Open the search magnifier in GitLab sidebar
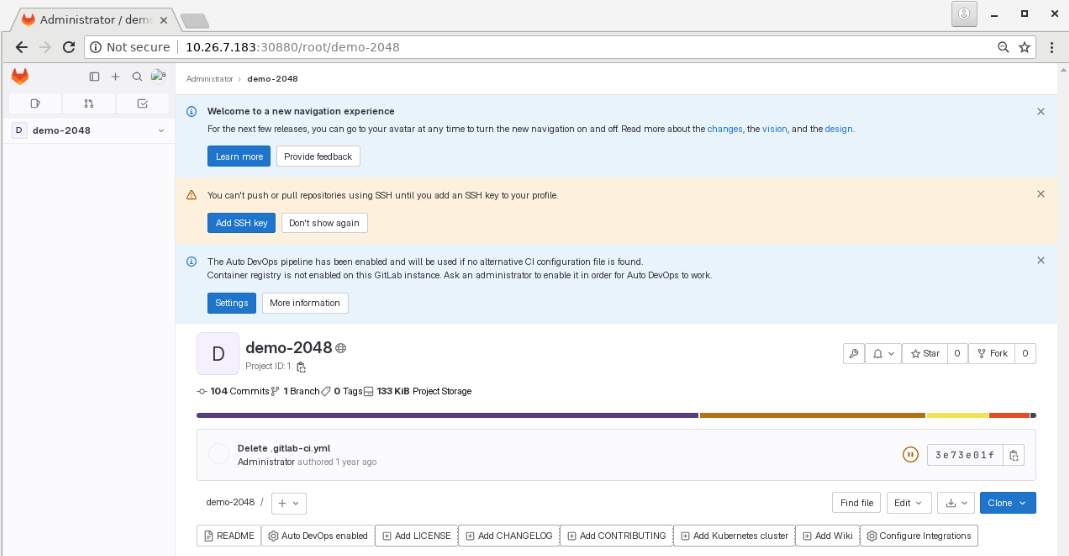The image size is (1069, 556). pyautogui.click(x=137, y=77)
